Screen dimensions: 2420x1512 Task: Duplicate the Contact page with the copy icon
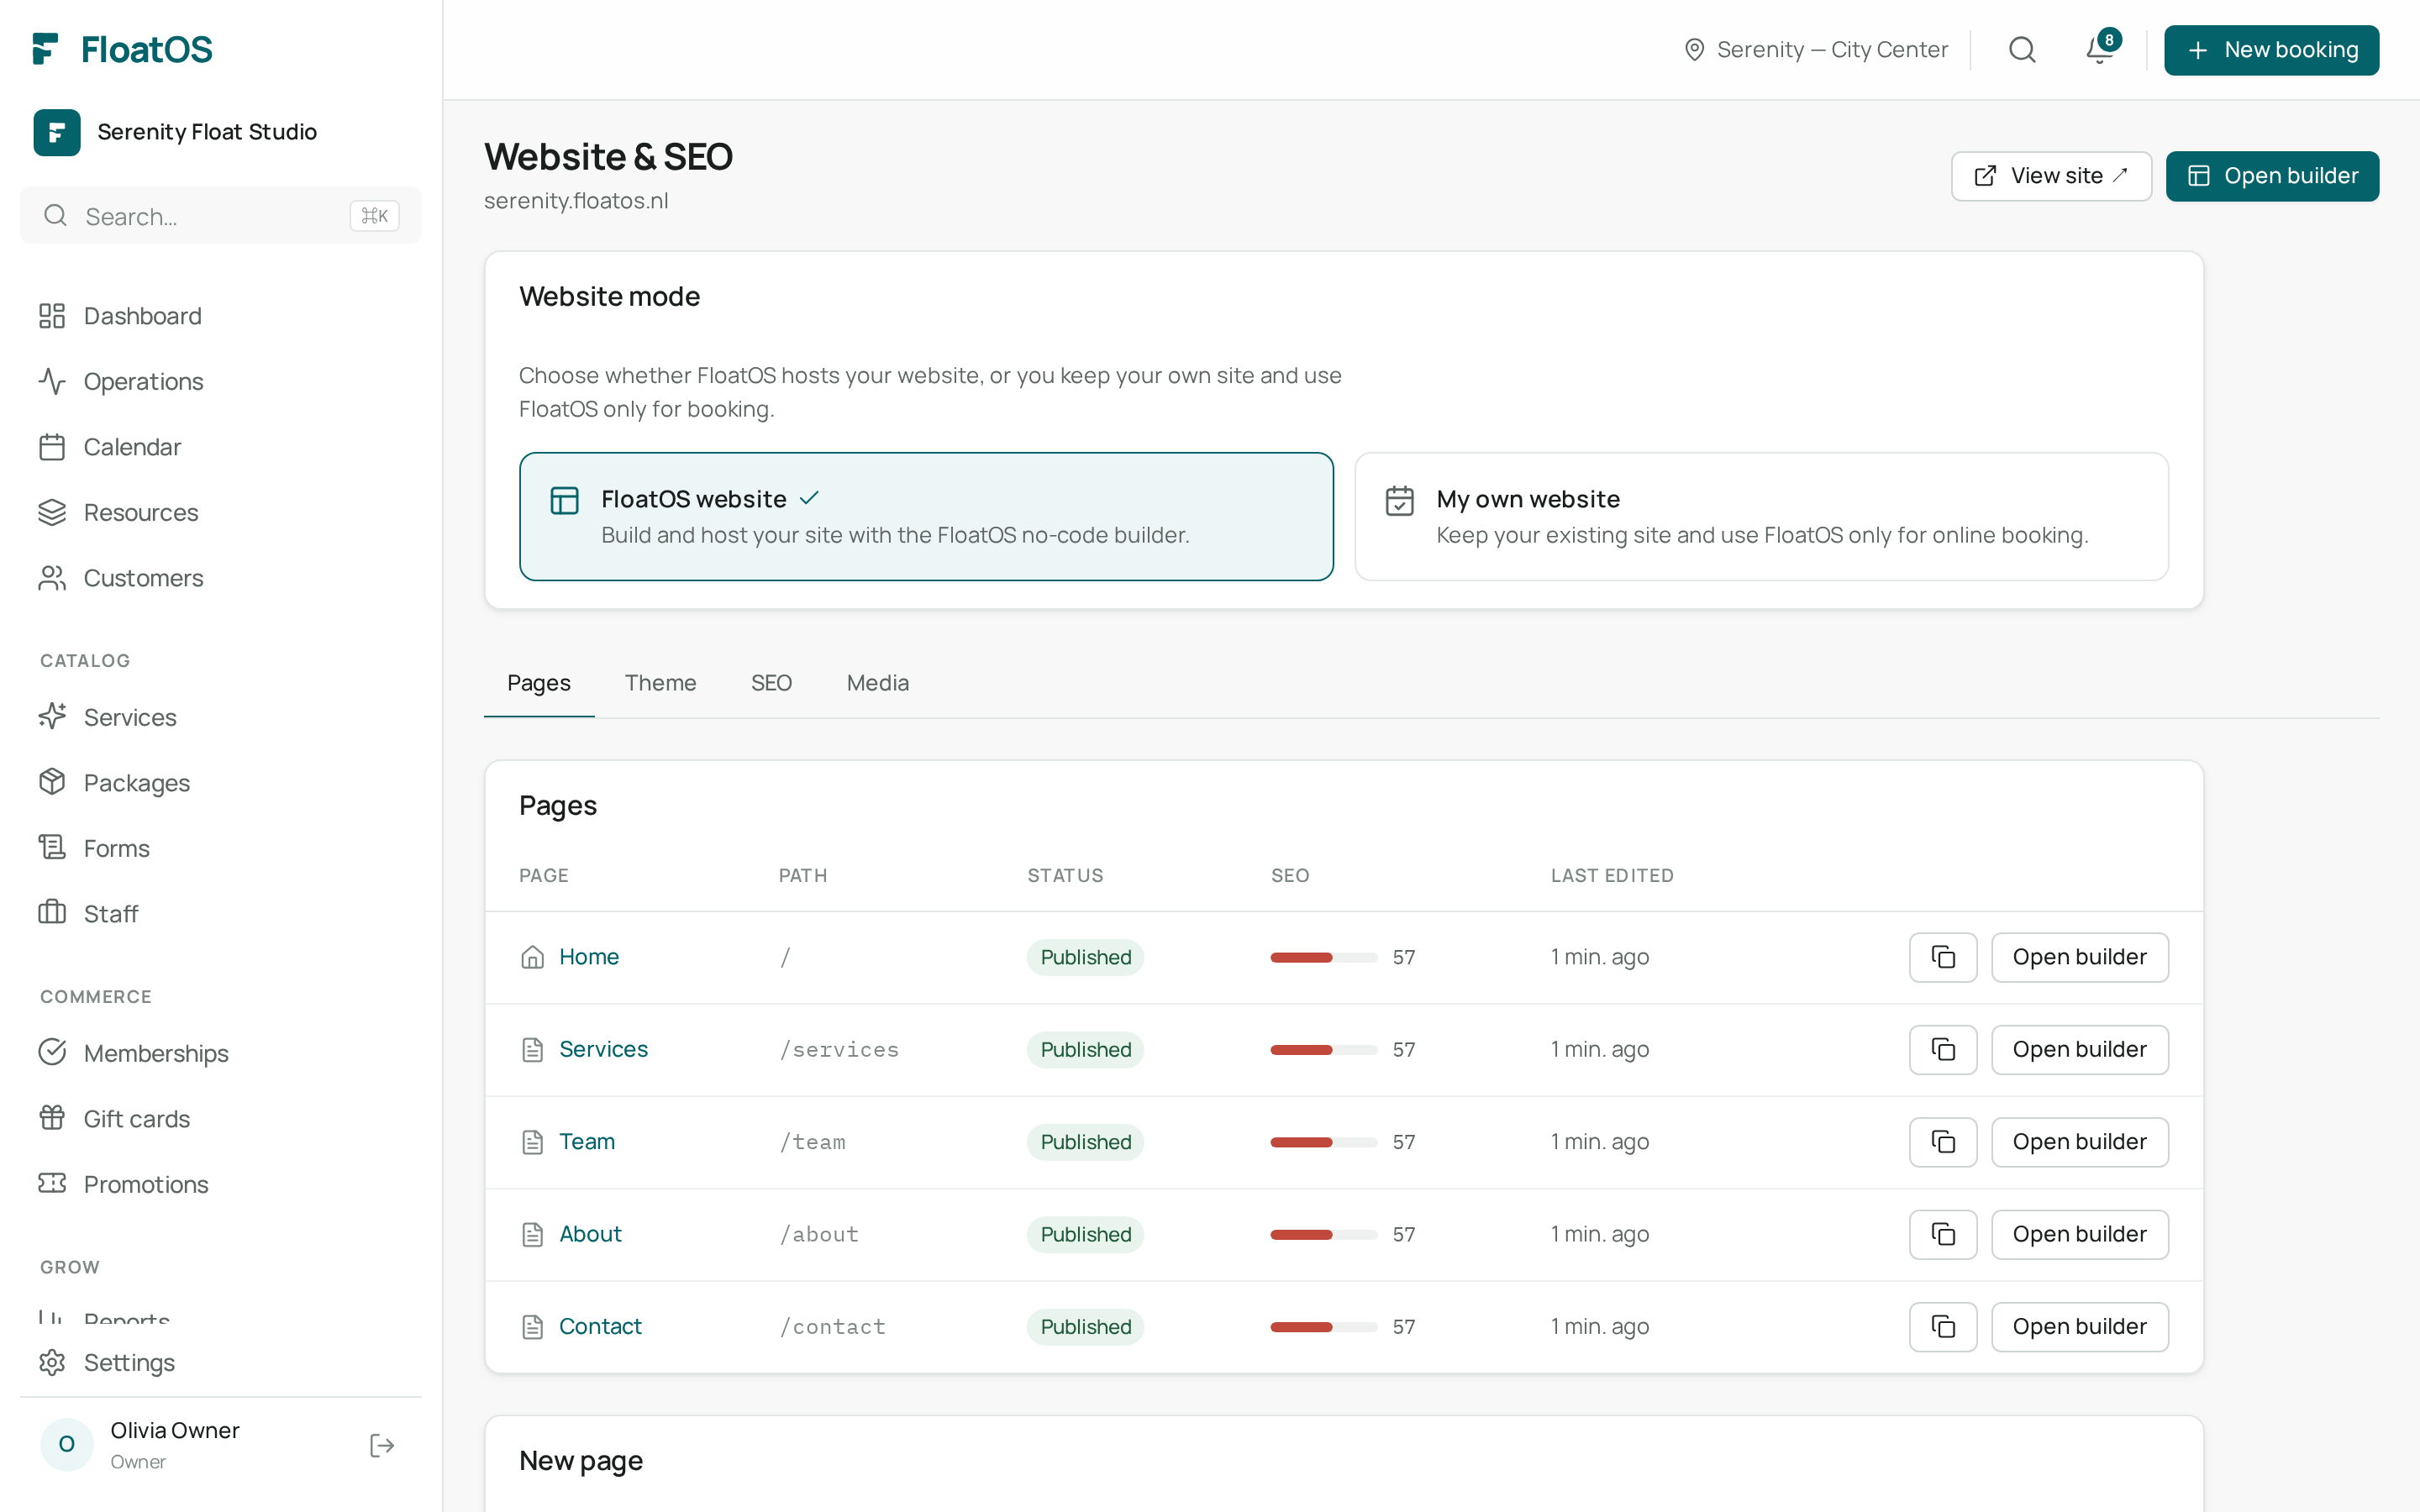(1942, 1326)
